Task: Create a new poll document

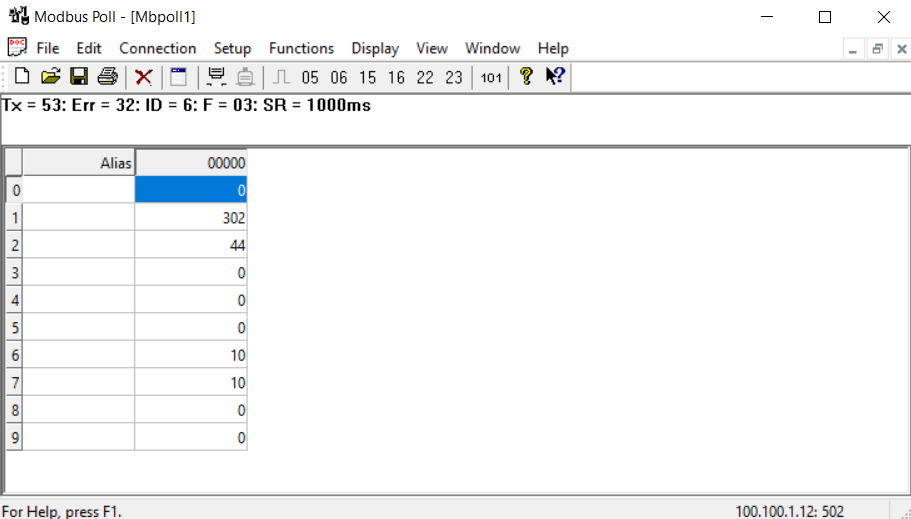Action: 22,77
